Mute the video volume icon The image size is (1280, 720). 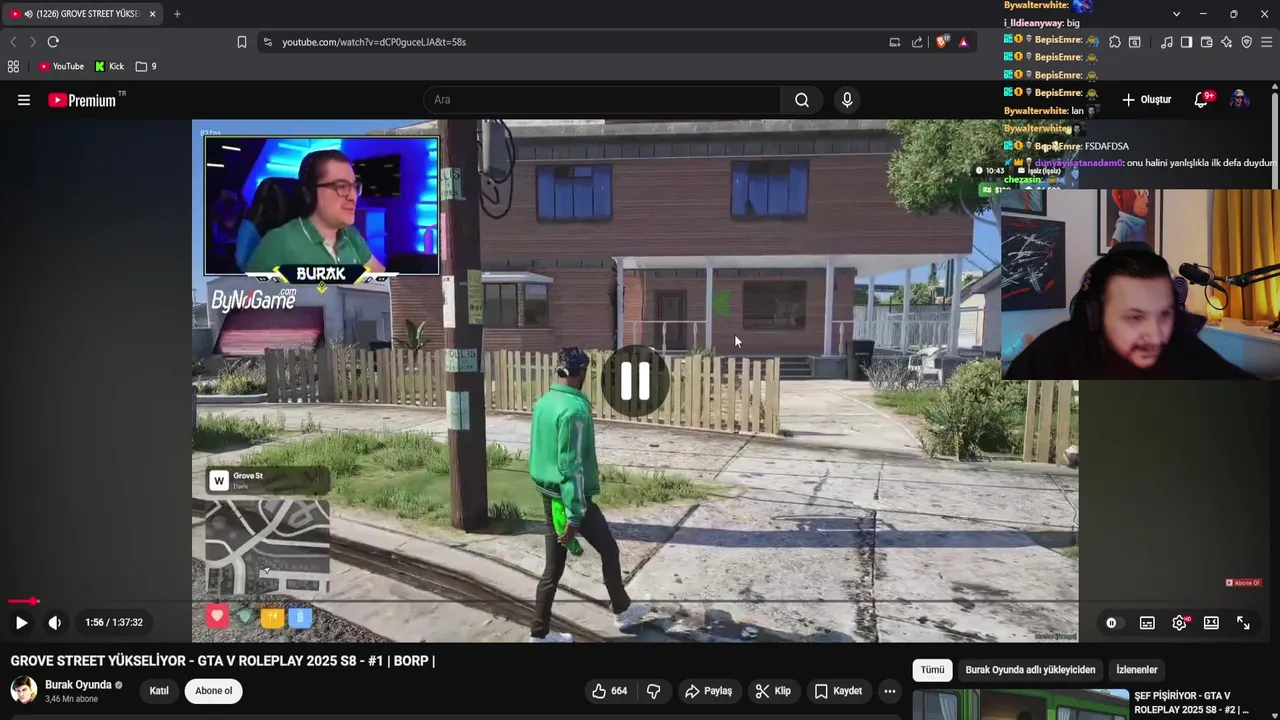[55, 622]
